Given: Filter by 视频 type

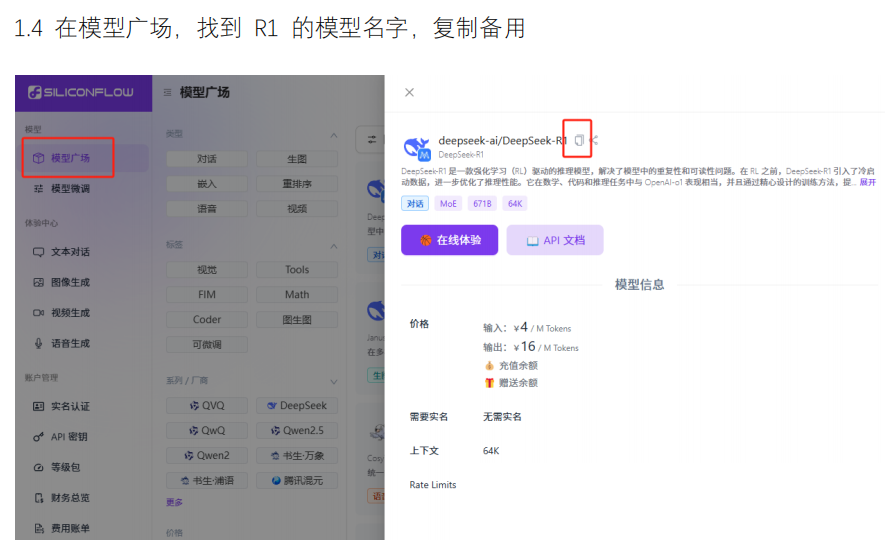Looking at the screenshot, I should (x=297, y=208).
